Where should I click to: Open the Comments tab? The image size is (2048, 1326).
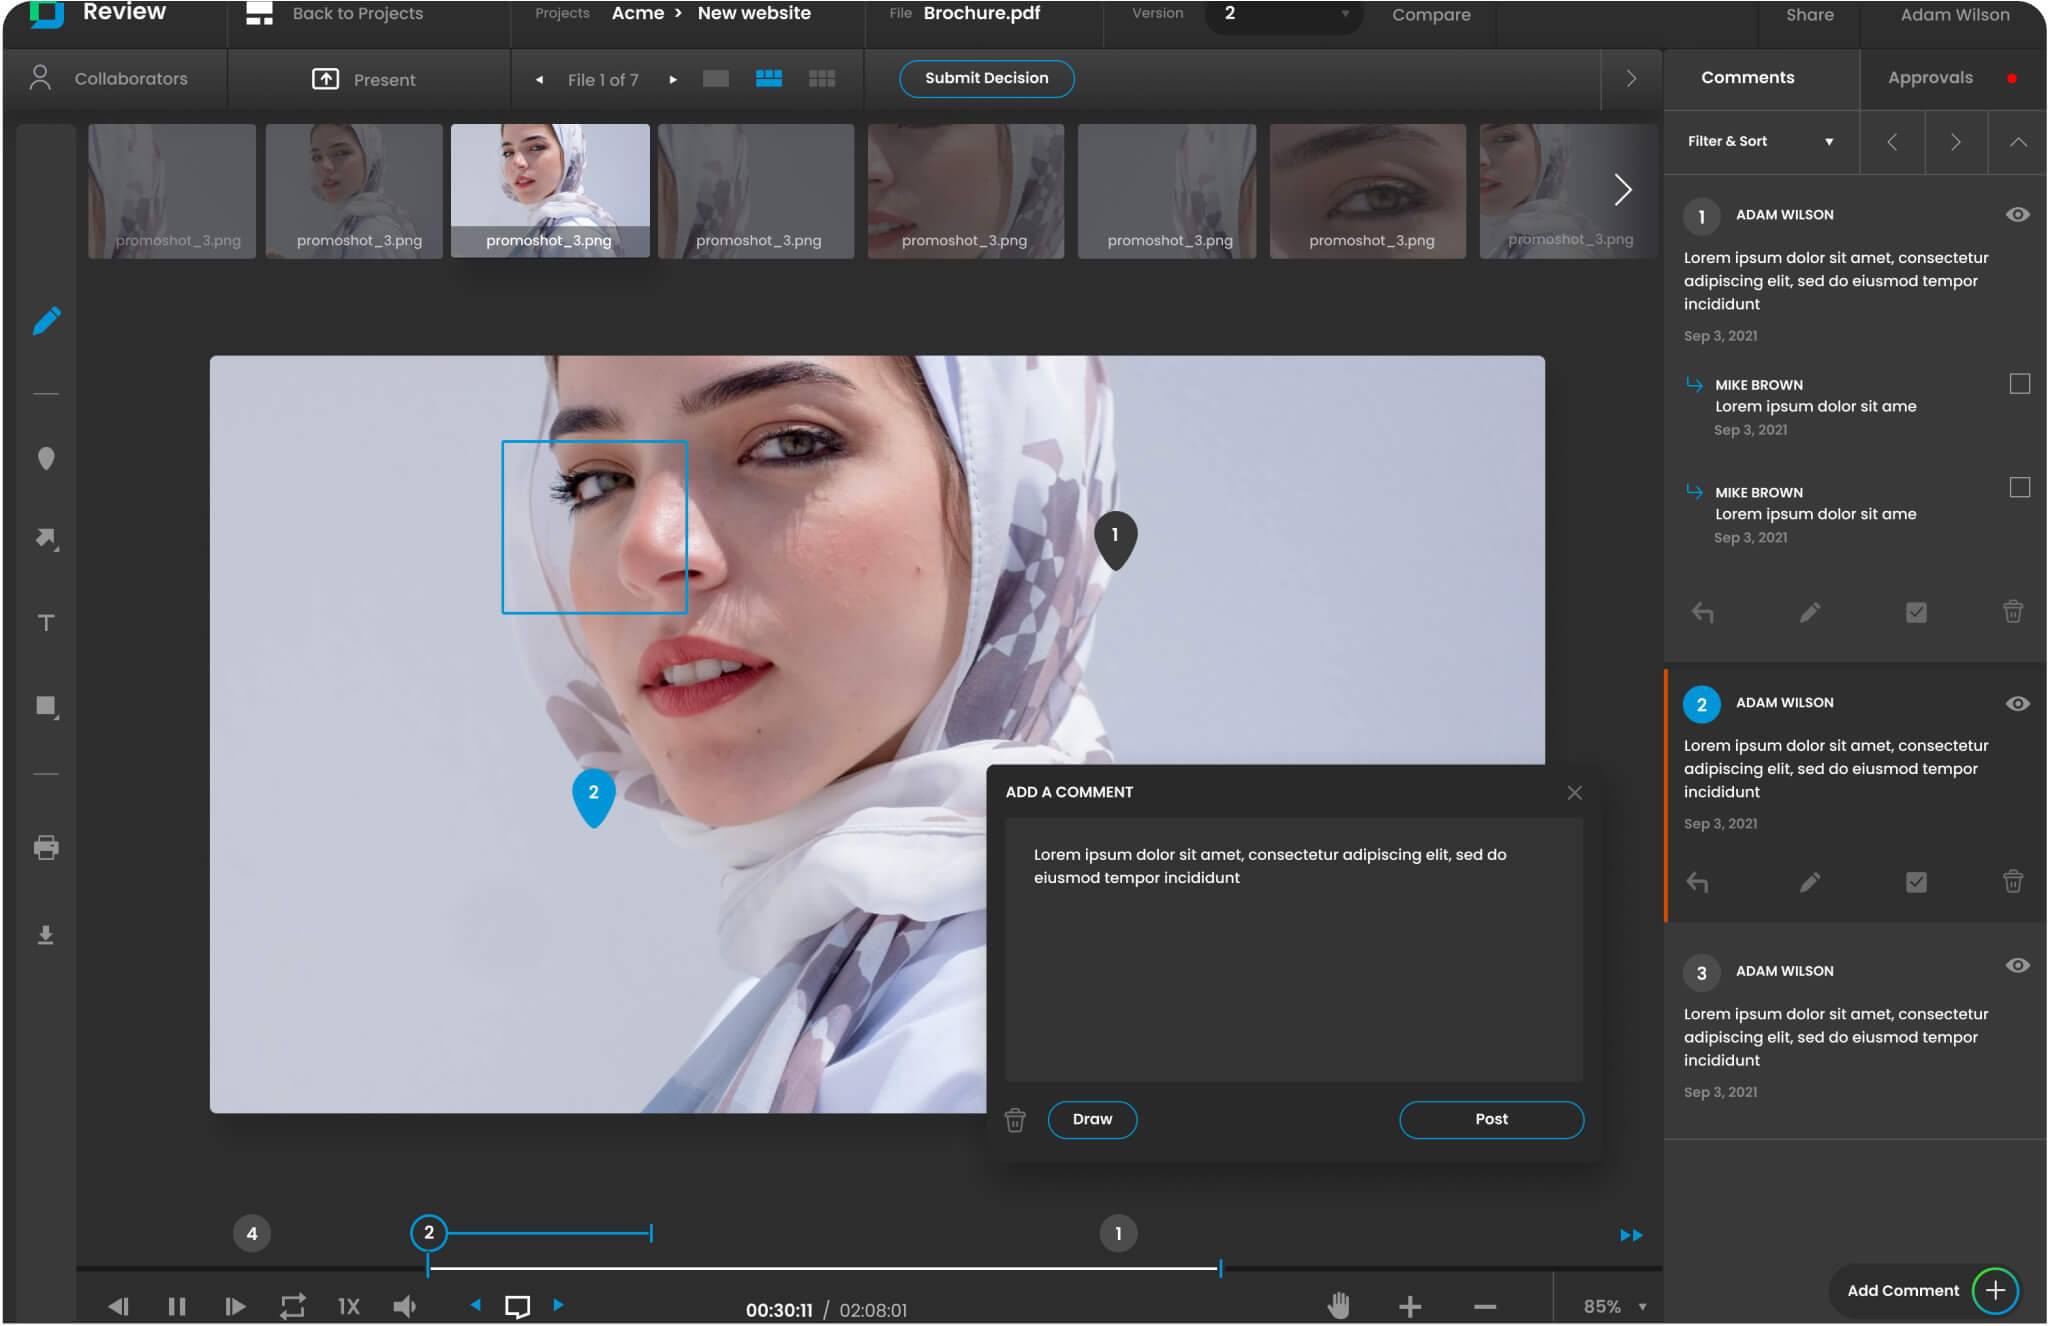(1747, 78)
